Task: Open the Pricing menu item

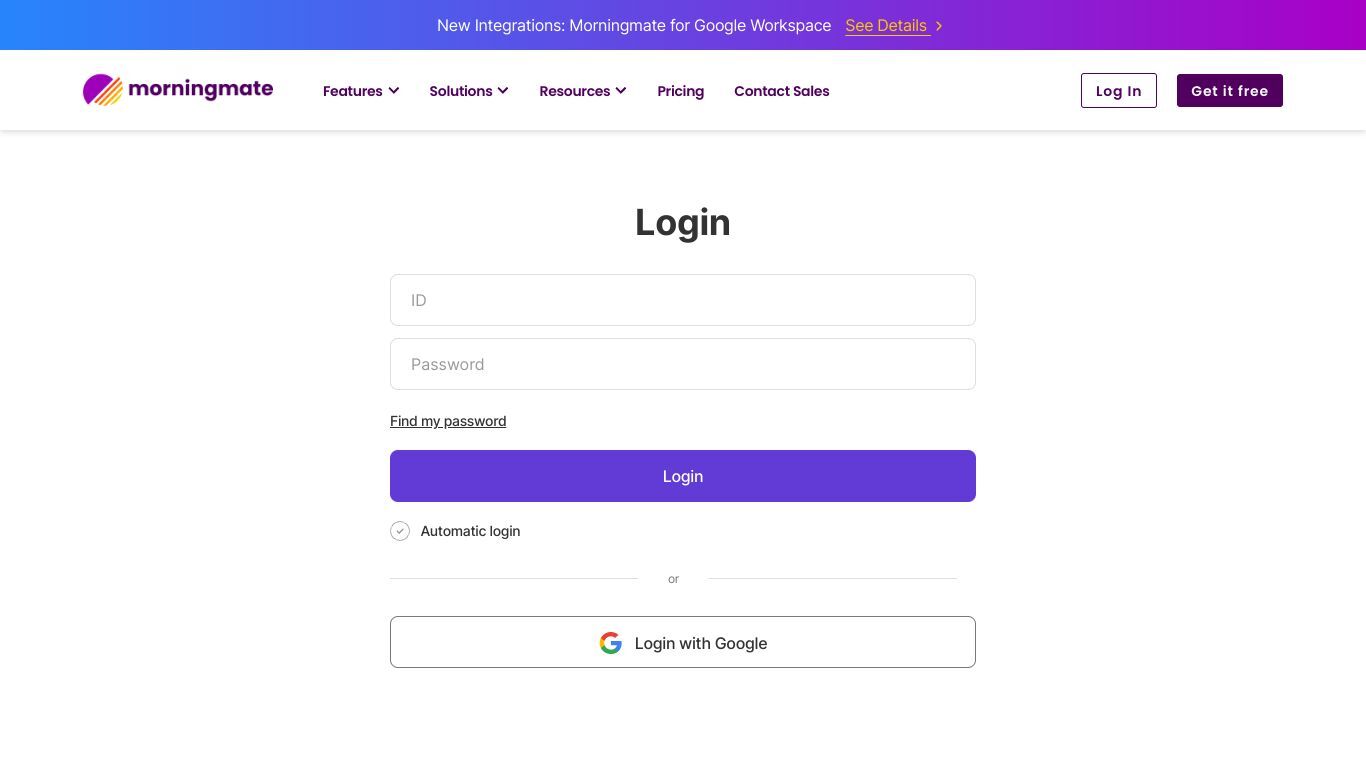Action: [681, 91]
